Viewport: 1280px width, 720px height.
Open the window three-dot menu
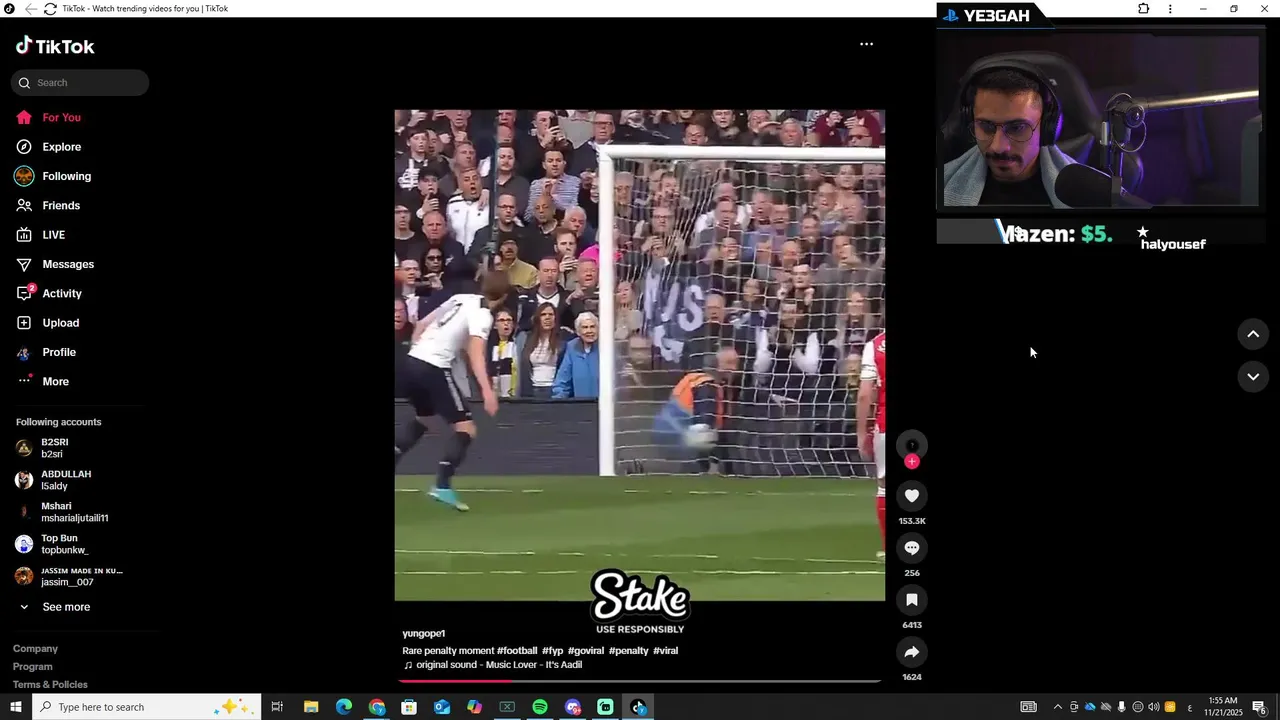tap(1170, 9)
